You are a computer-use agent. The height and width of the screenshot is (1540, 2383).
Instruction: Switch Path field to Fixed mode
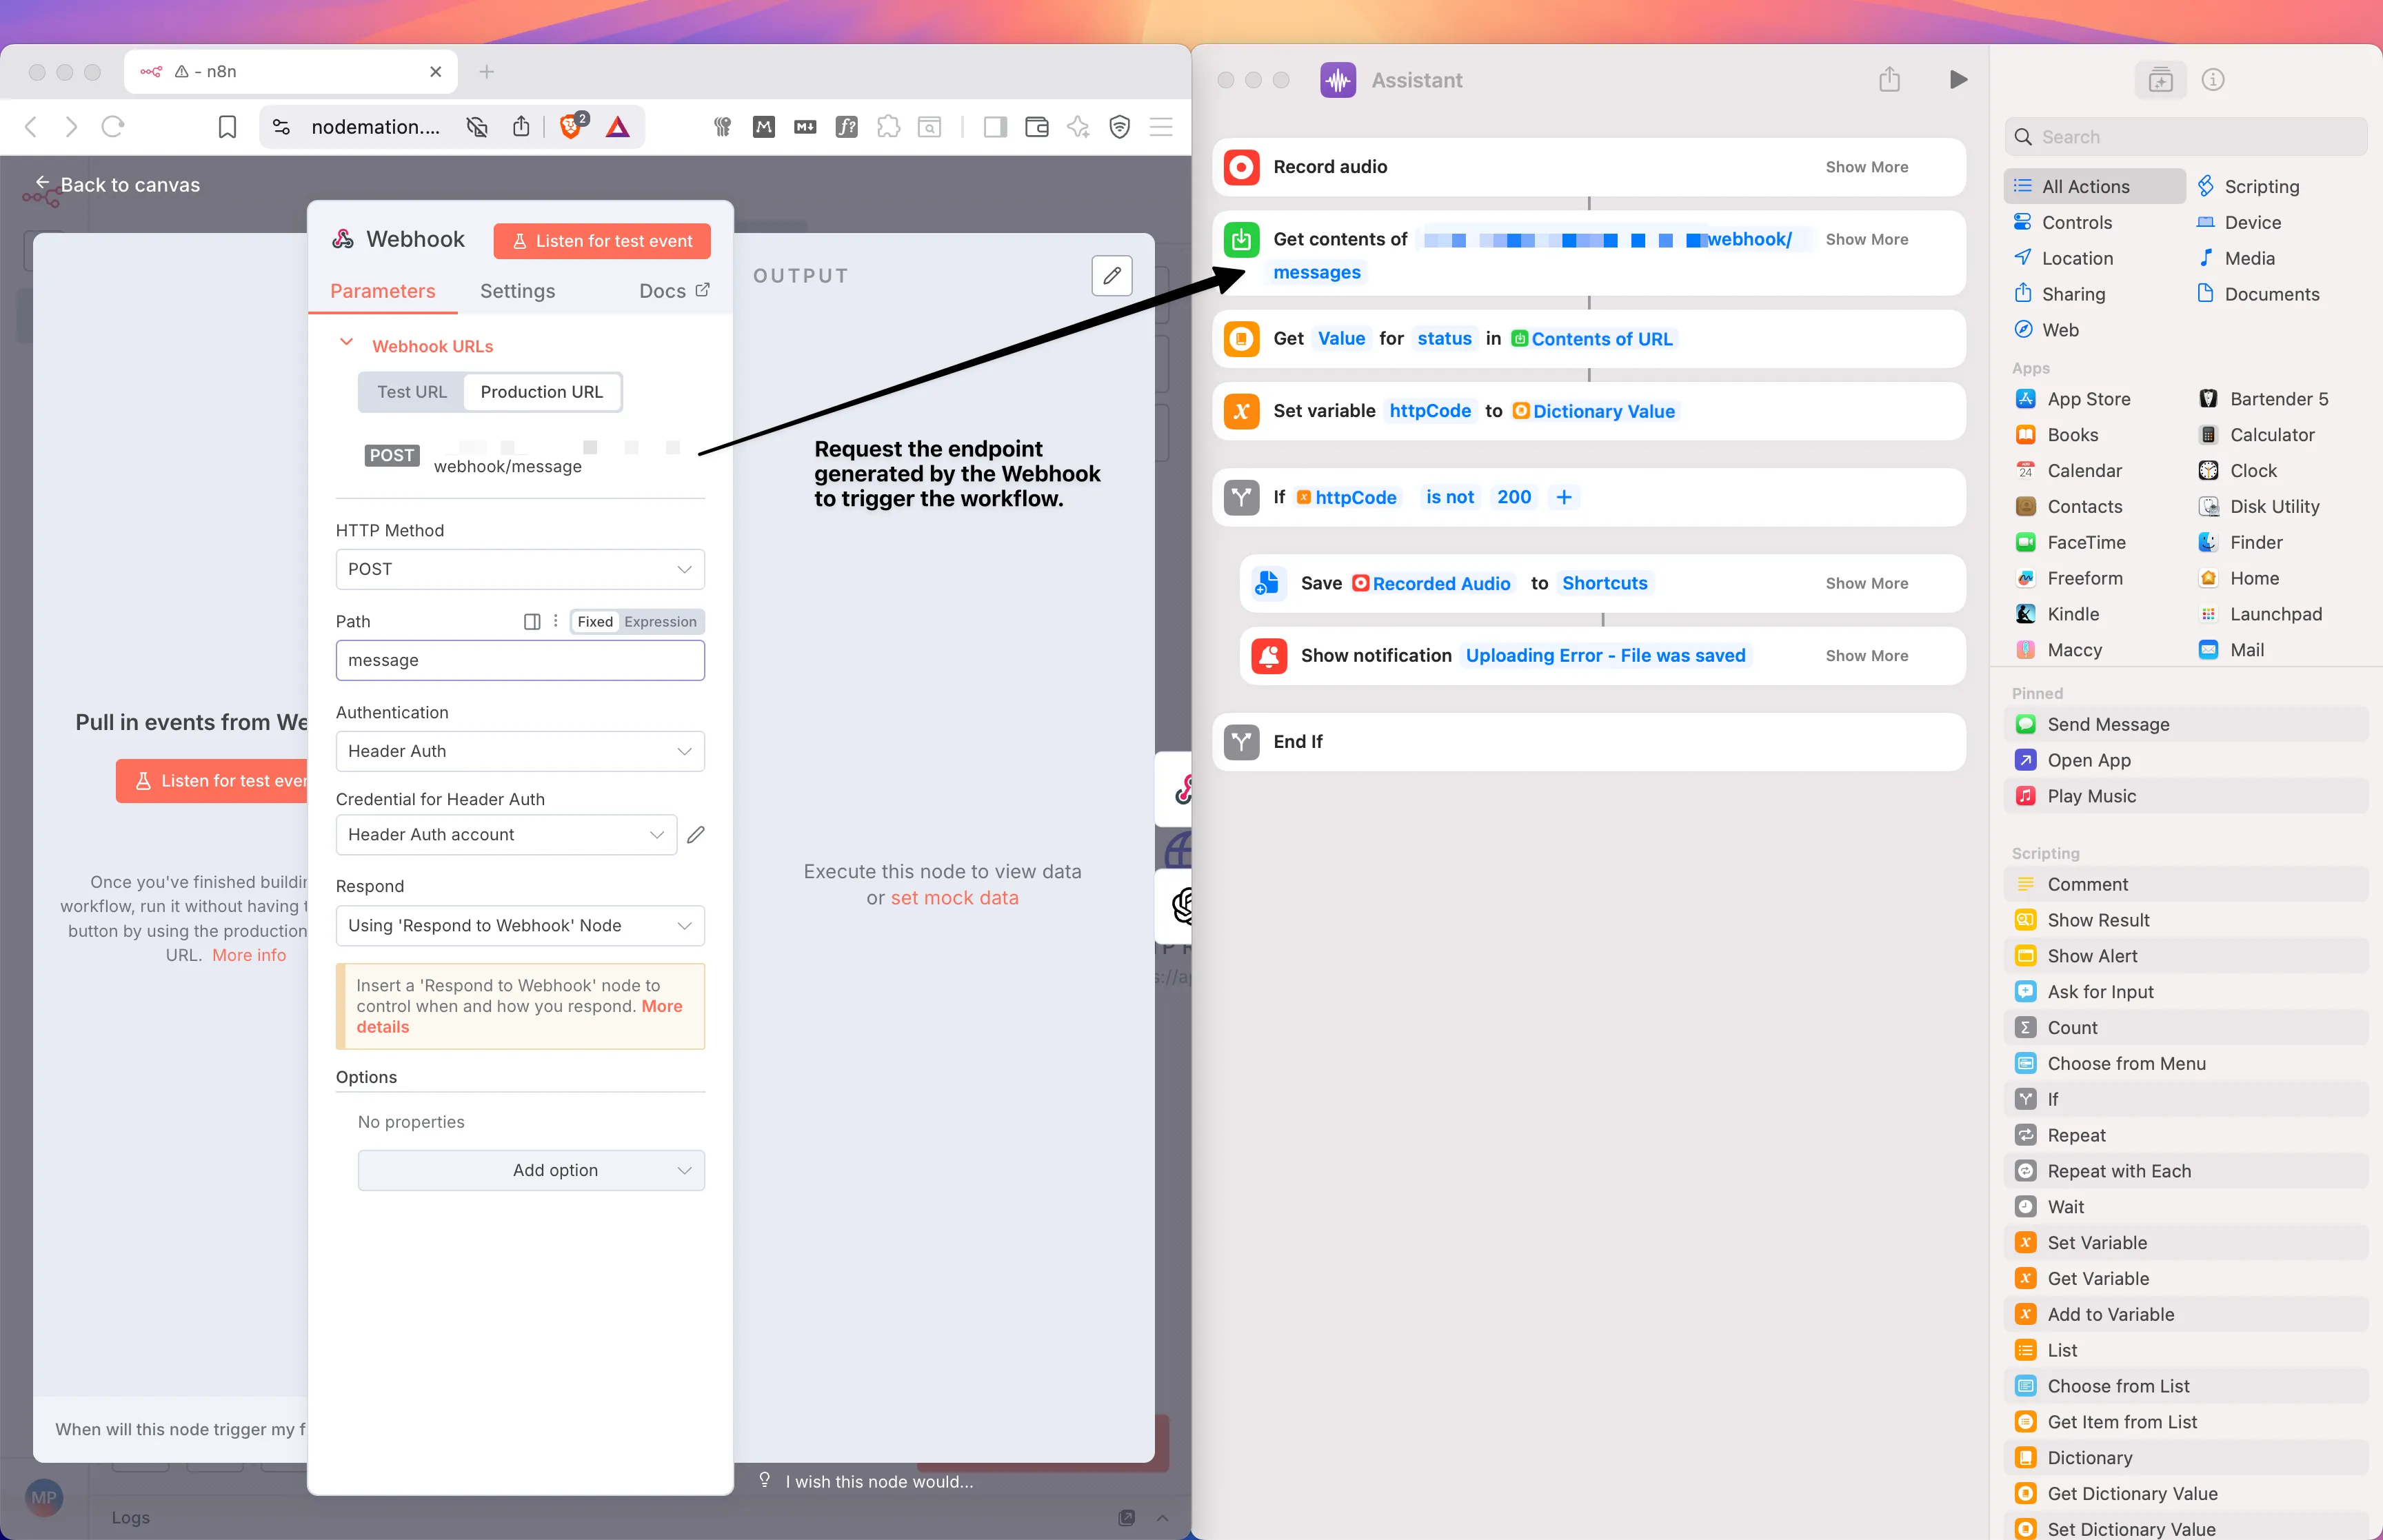pos(595,622)
